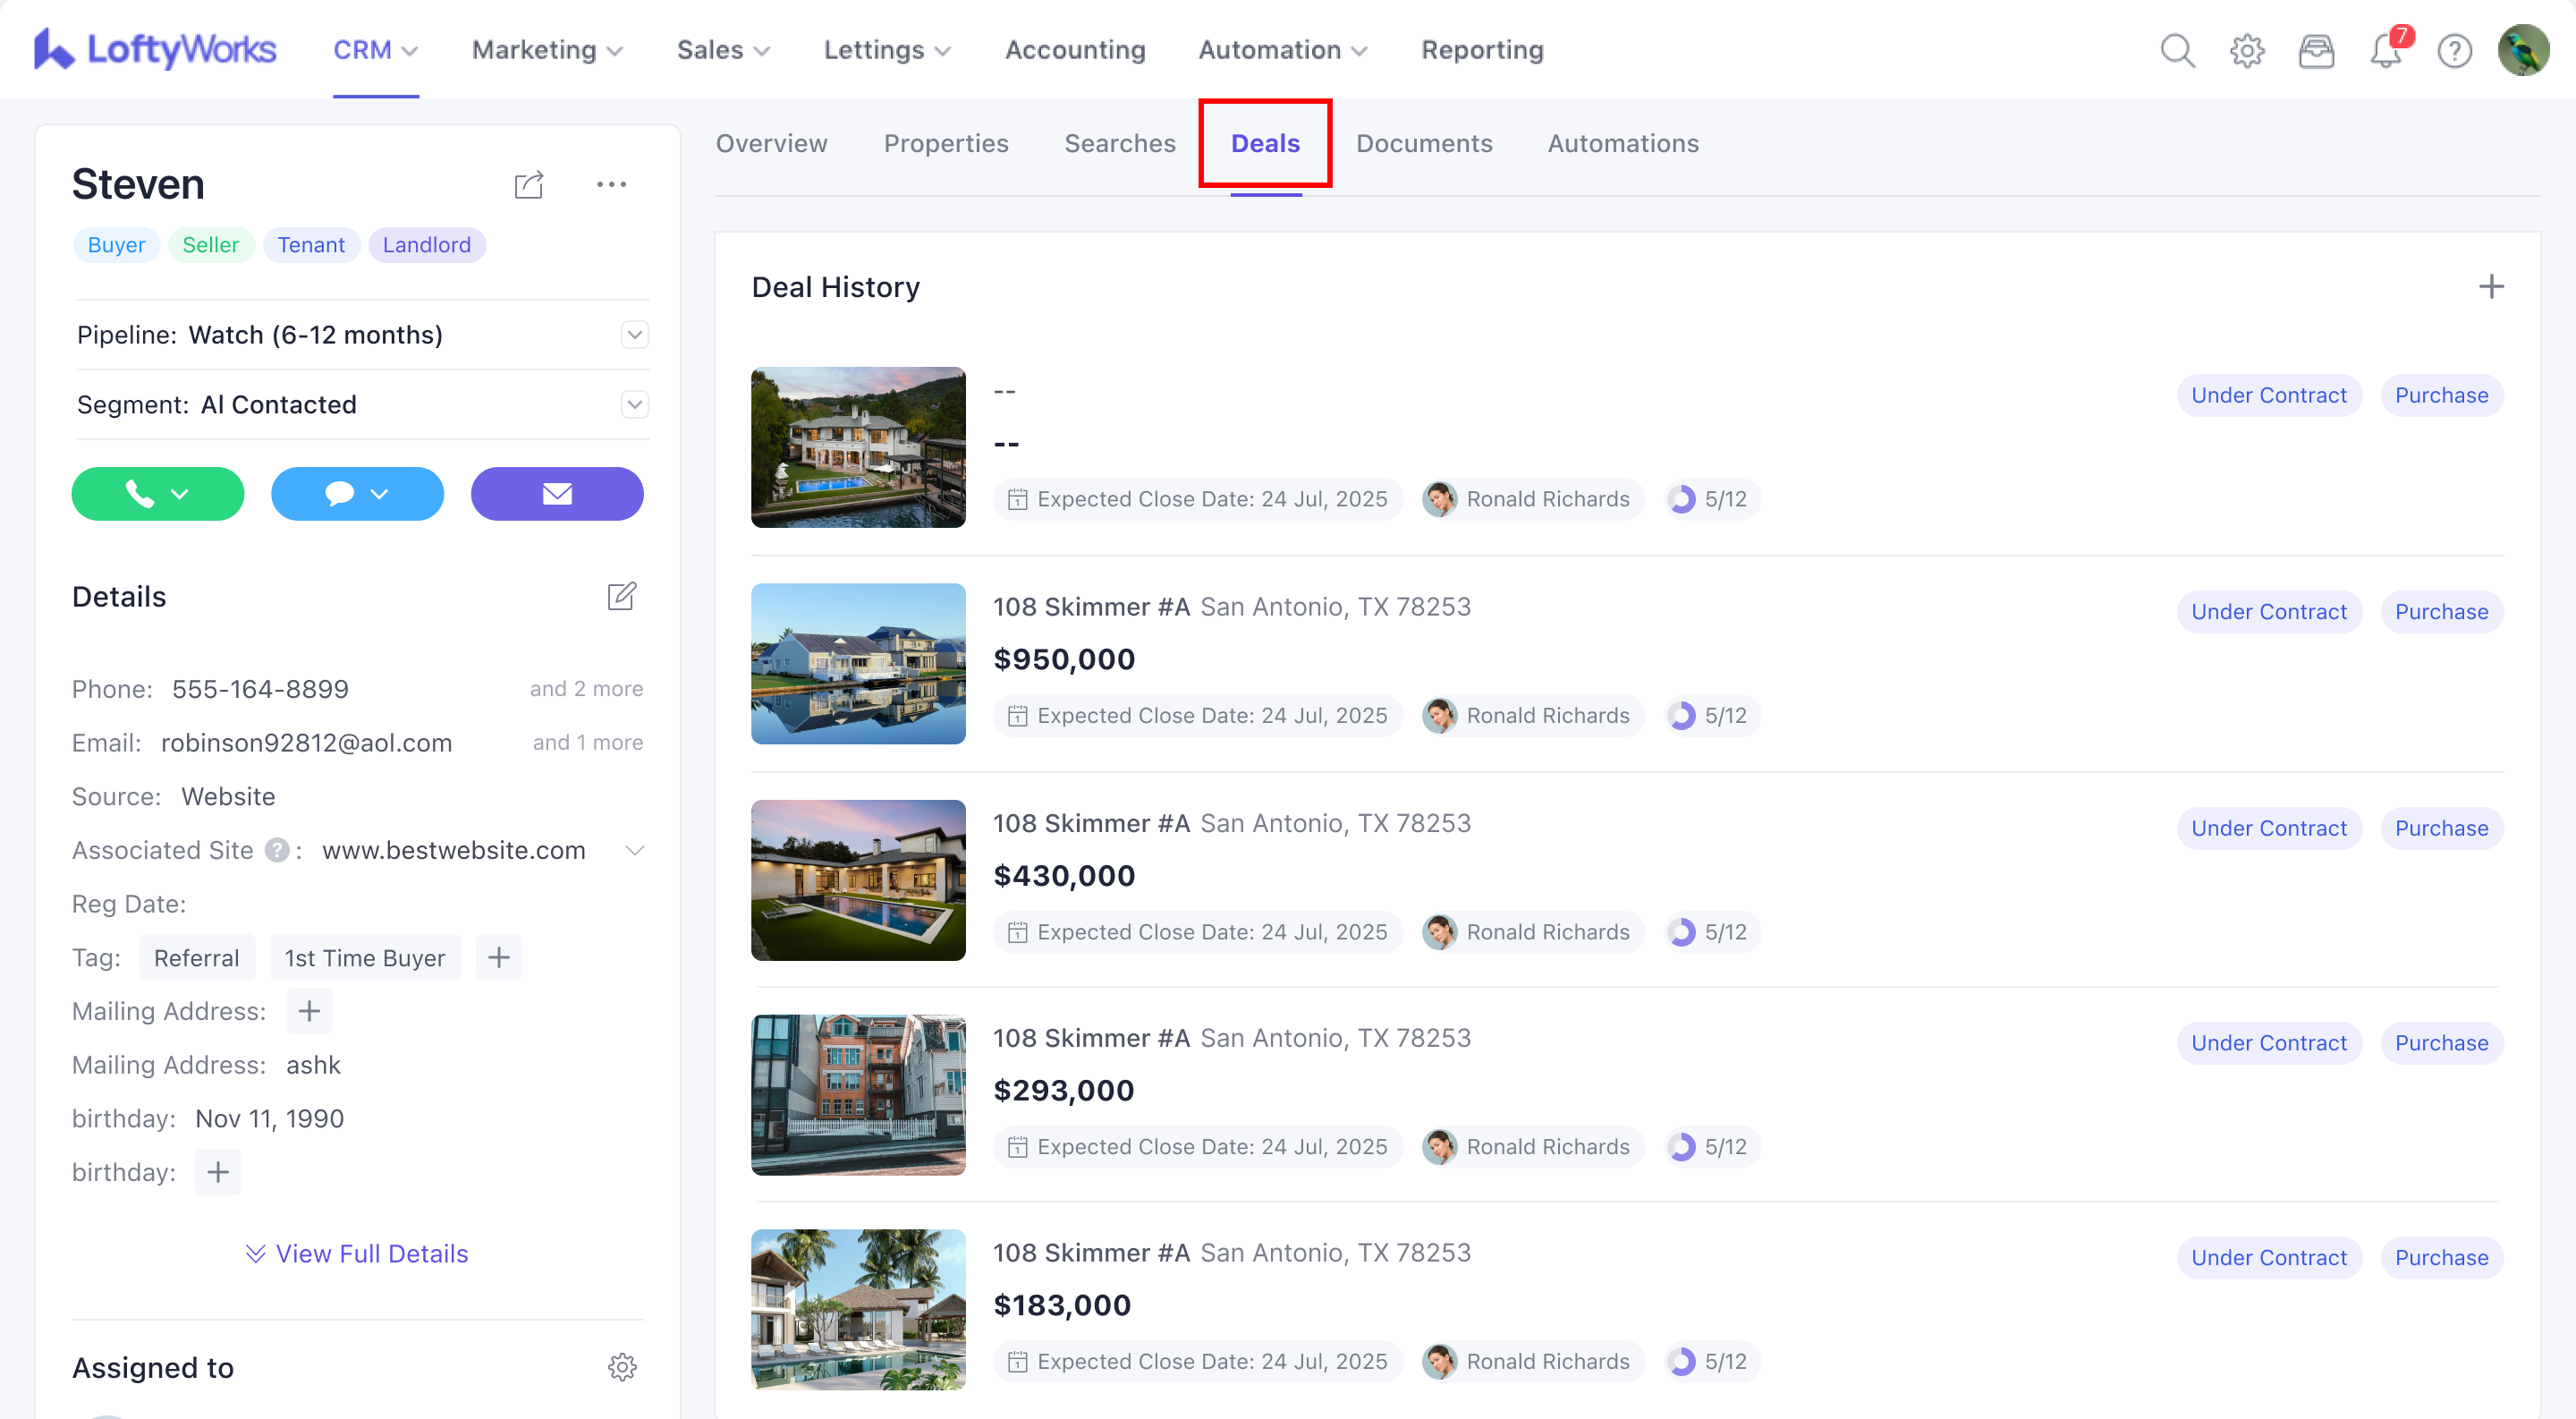
Task: Click the share icon next to Steven
Action: (528, 185)
